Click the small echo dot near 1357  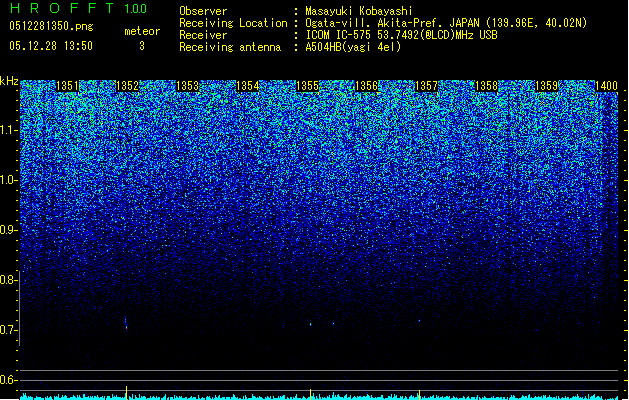pyautogui.click(x=419, y=321)
